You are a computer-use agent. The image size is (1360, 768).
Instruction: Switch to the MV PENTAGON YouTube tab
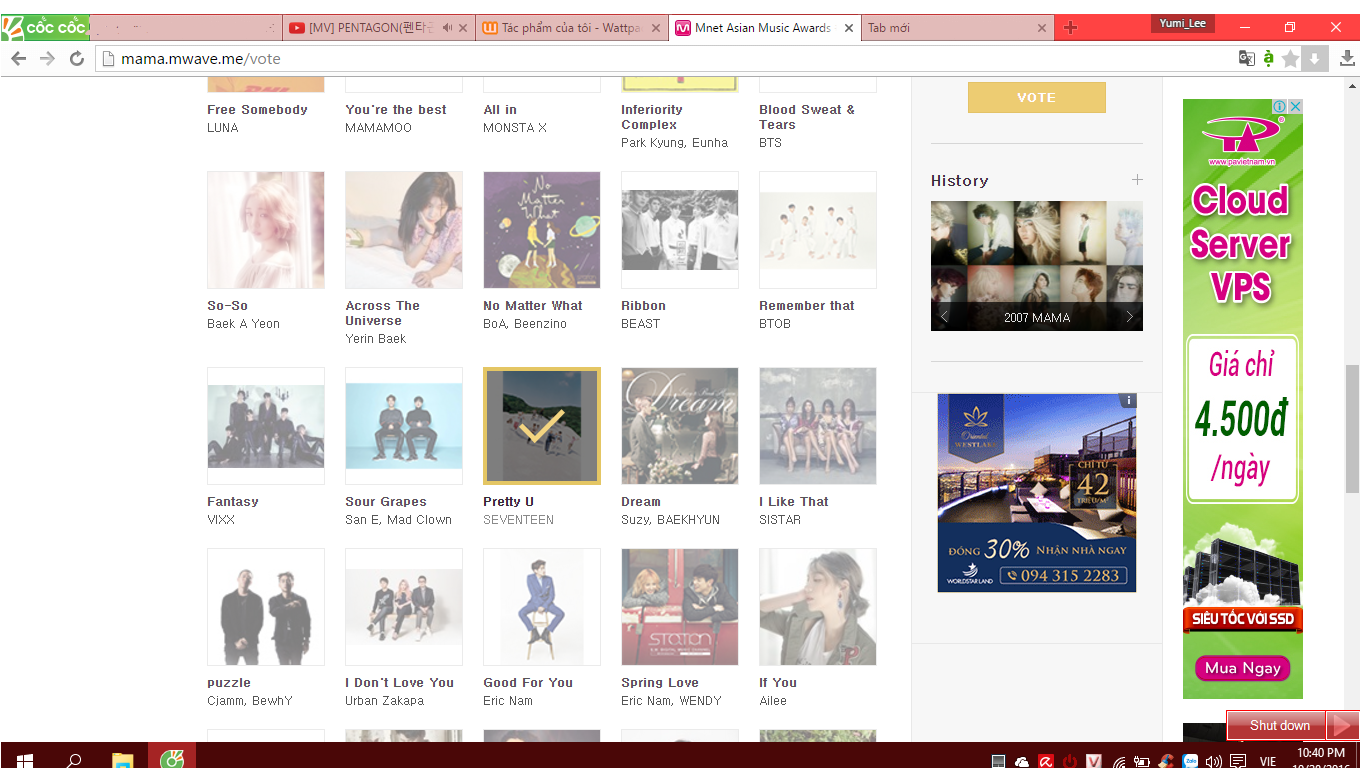coord(370,28)
